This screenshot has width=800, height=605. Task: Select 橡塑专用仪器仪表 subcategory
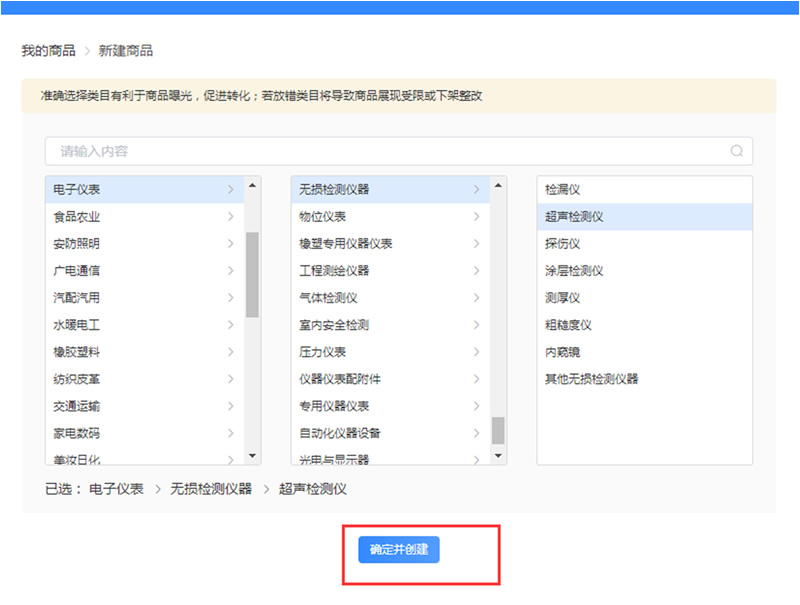tap(346, 244)
